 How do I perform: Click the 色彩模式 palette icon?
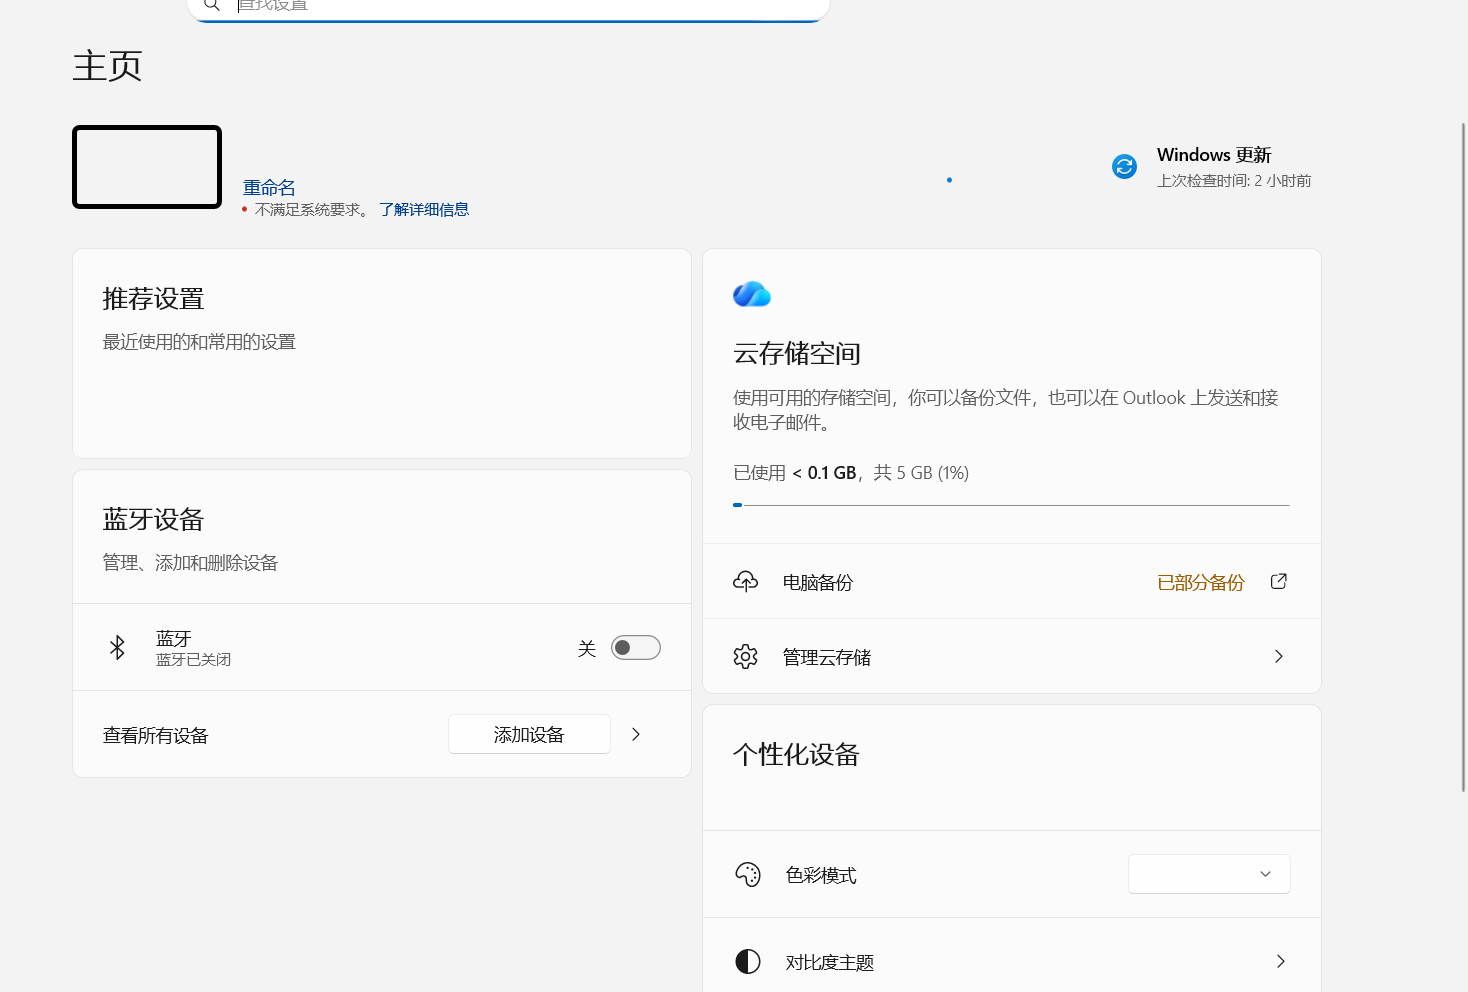pyautogui.click(x=748, y=874)
